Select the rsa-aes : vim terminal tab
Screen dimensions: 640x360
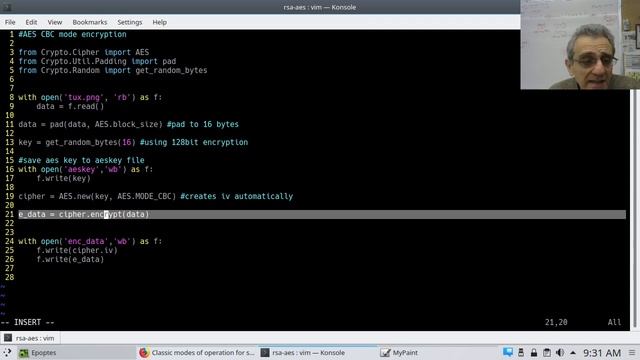coord(30,338)
